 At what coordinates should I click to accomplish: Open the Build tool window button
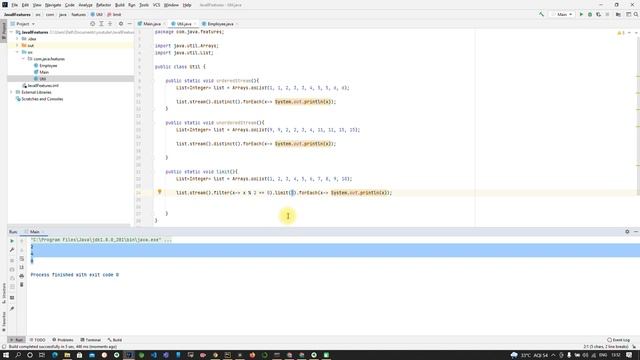115,340
